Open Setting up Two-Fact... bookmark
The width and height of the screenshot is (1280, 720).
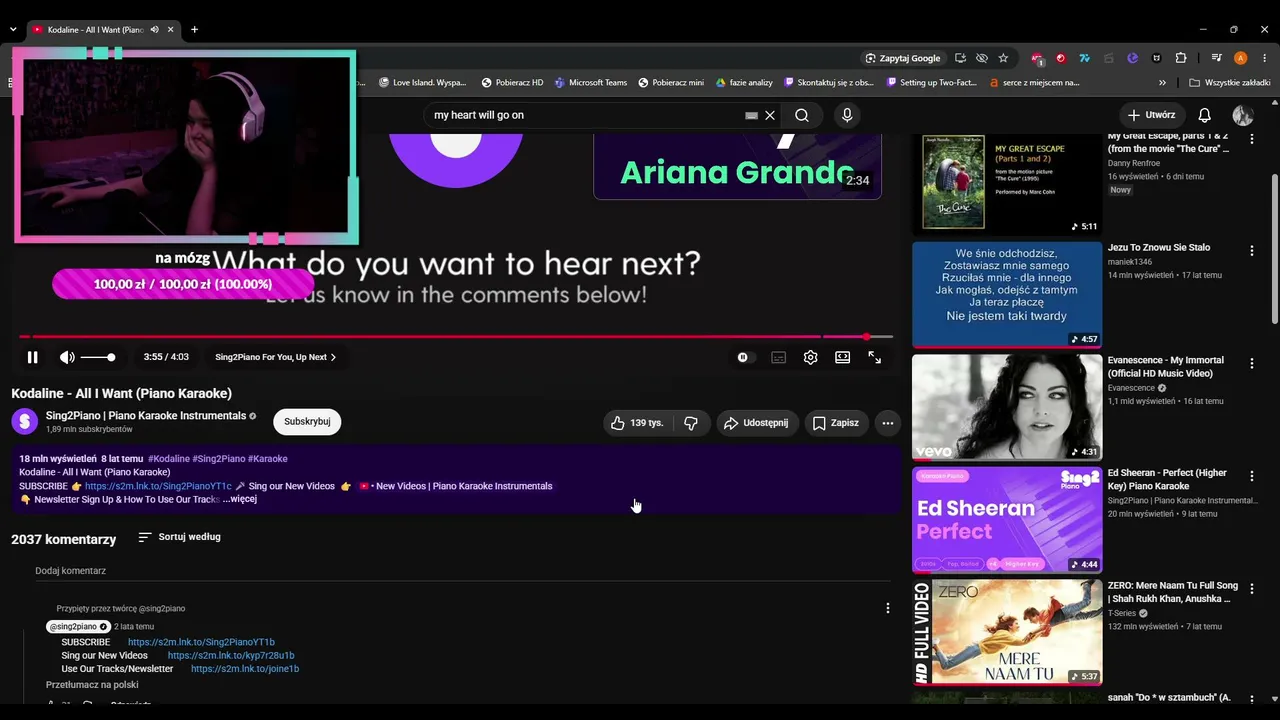tap(932, 83)
